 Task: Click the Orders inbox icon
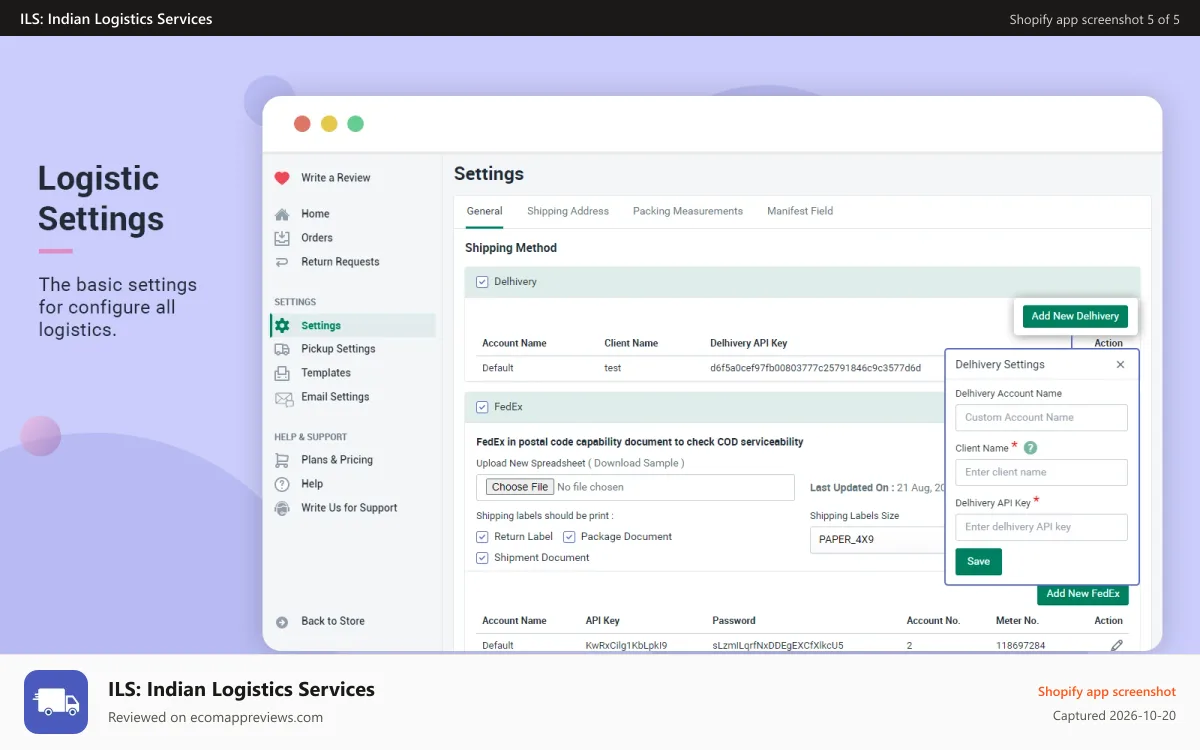pos(282,238)
